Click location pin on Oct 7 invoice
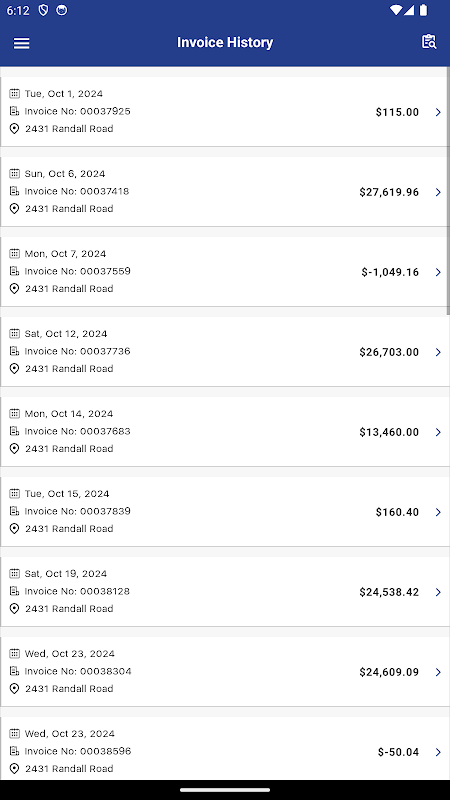This screenshot has width=450, height=800. tap(15, 289)
